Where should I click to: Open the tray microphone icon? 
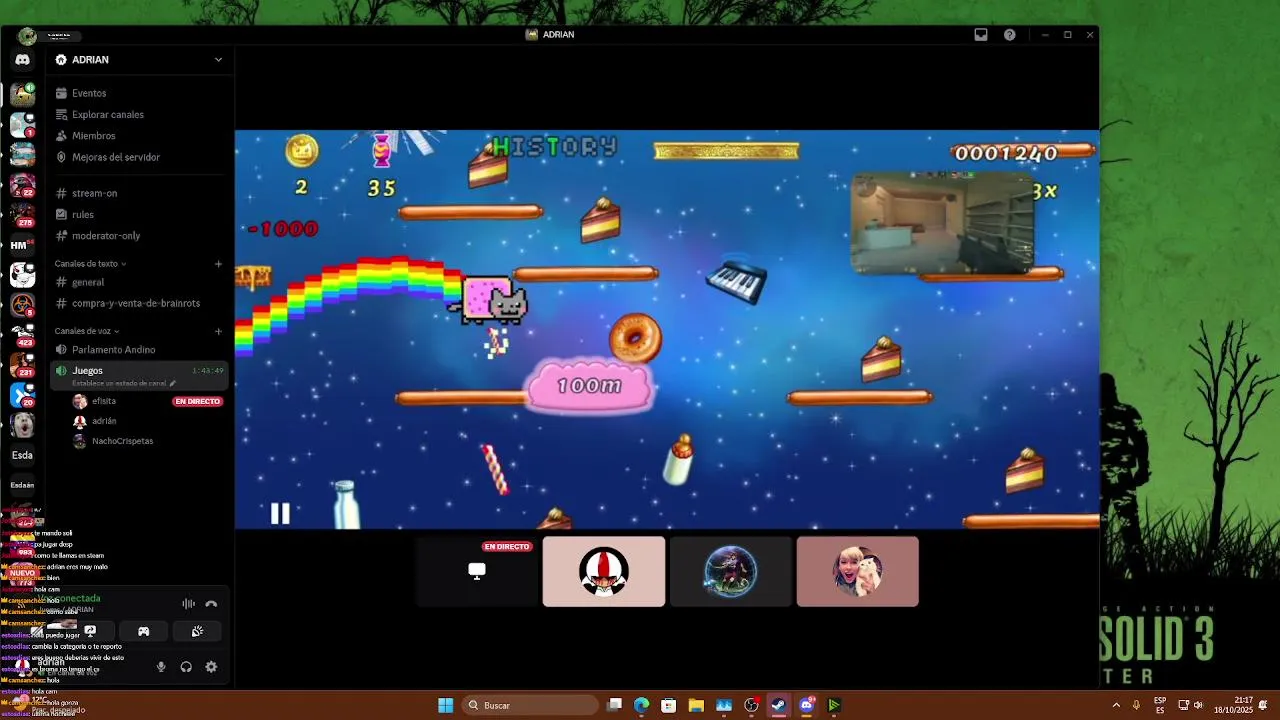click(1136, 705)
